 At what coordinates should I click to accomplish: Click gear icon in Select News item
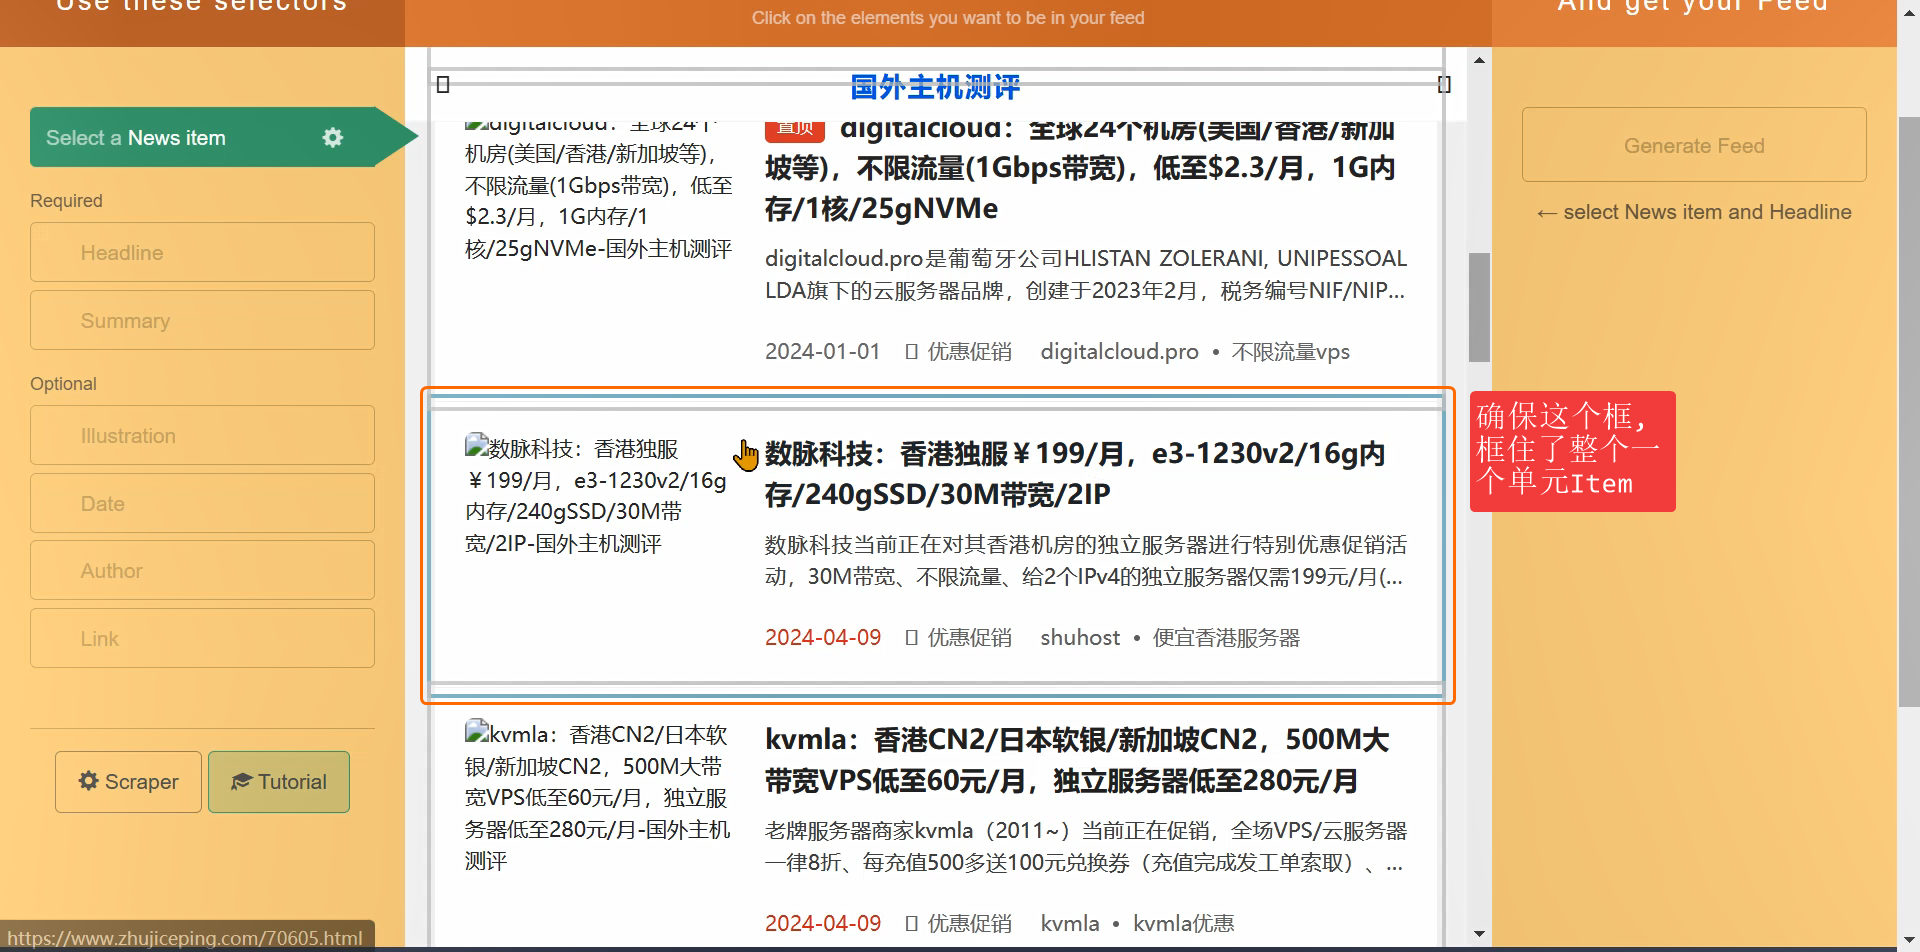click(x=333, y=138)
